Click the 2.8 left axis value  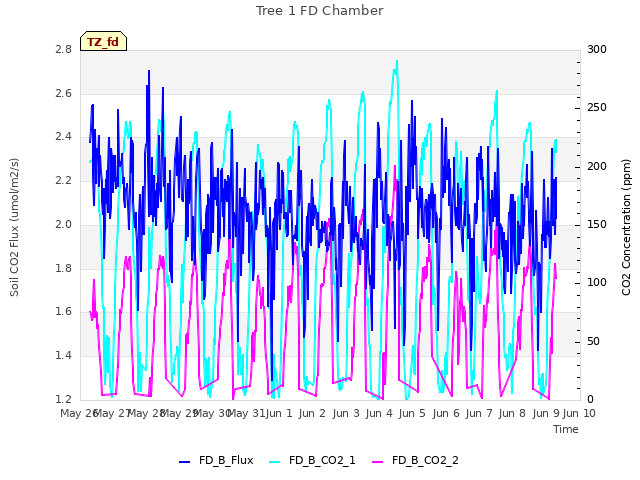[x=63, y=49]
